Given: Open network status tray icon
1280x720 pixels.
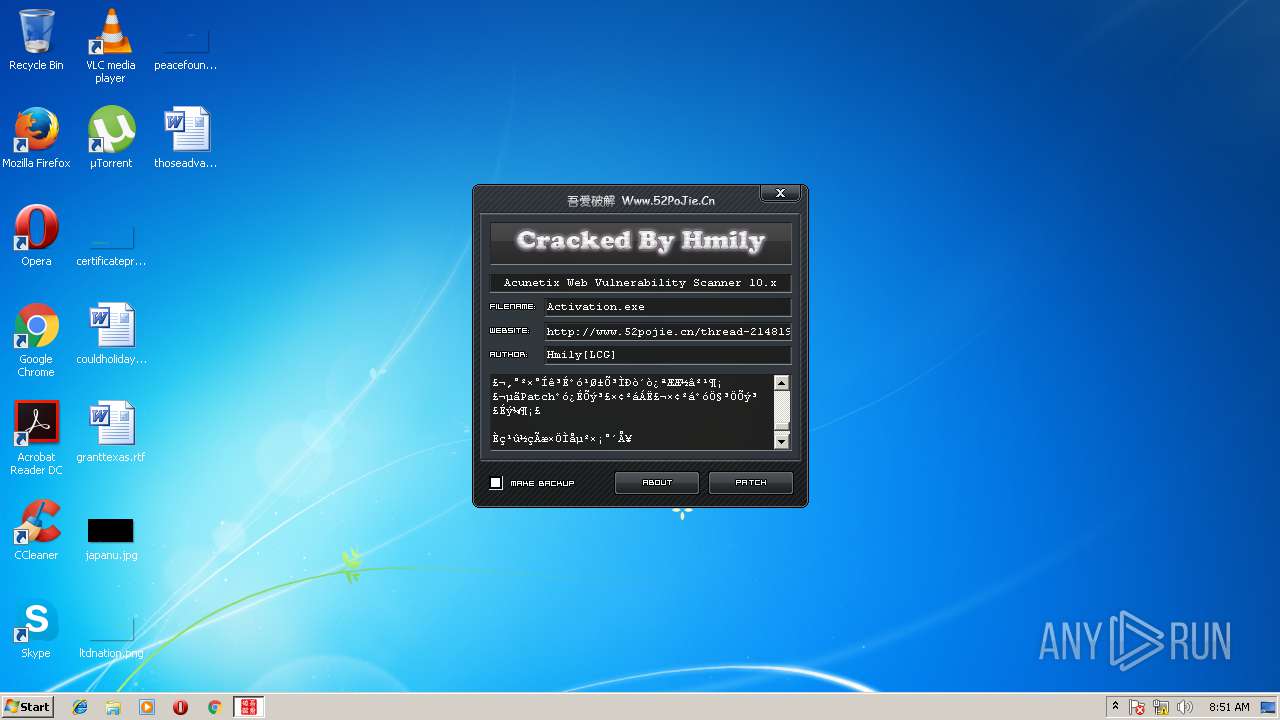Looking at the screenshot, I should 1161,707.
